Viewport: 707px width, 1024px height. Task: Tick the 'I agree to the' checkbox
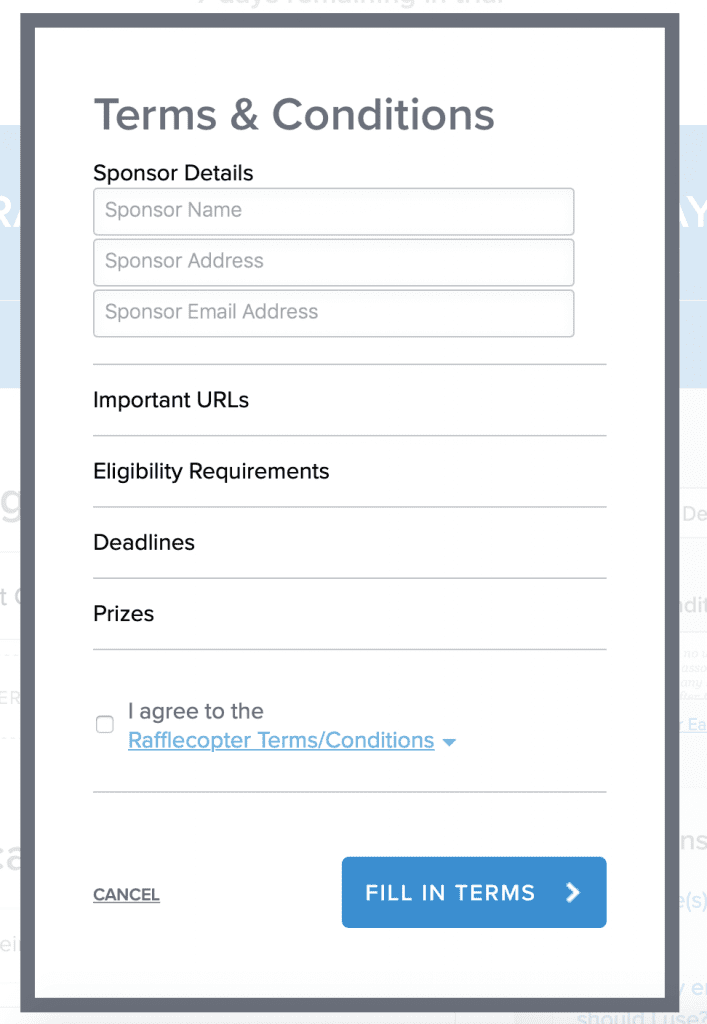pos(105,725)
